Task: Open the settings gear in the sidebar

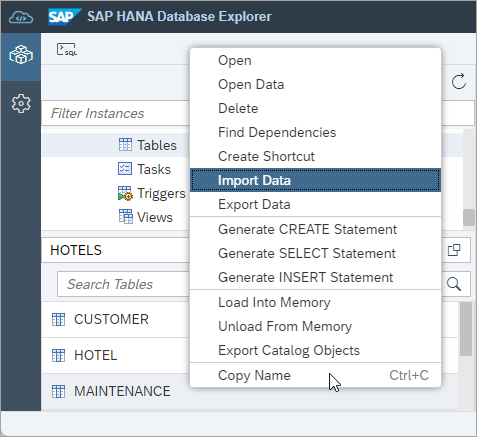Action: 21,104
